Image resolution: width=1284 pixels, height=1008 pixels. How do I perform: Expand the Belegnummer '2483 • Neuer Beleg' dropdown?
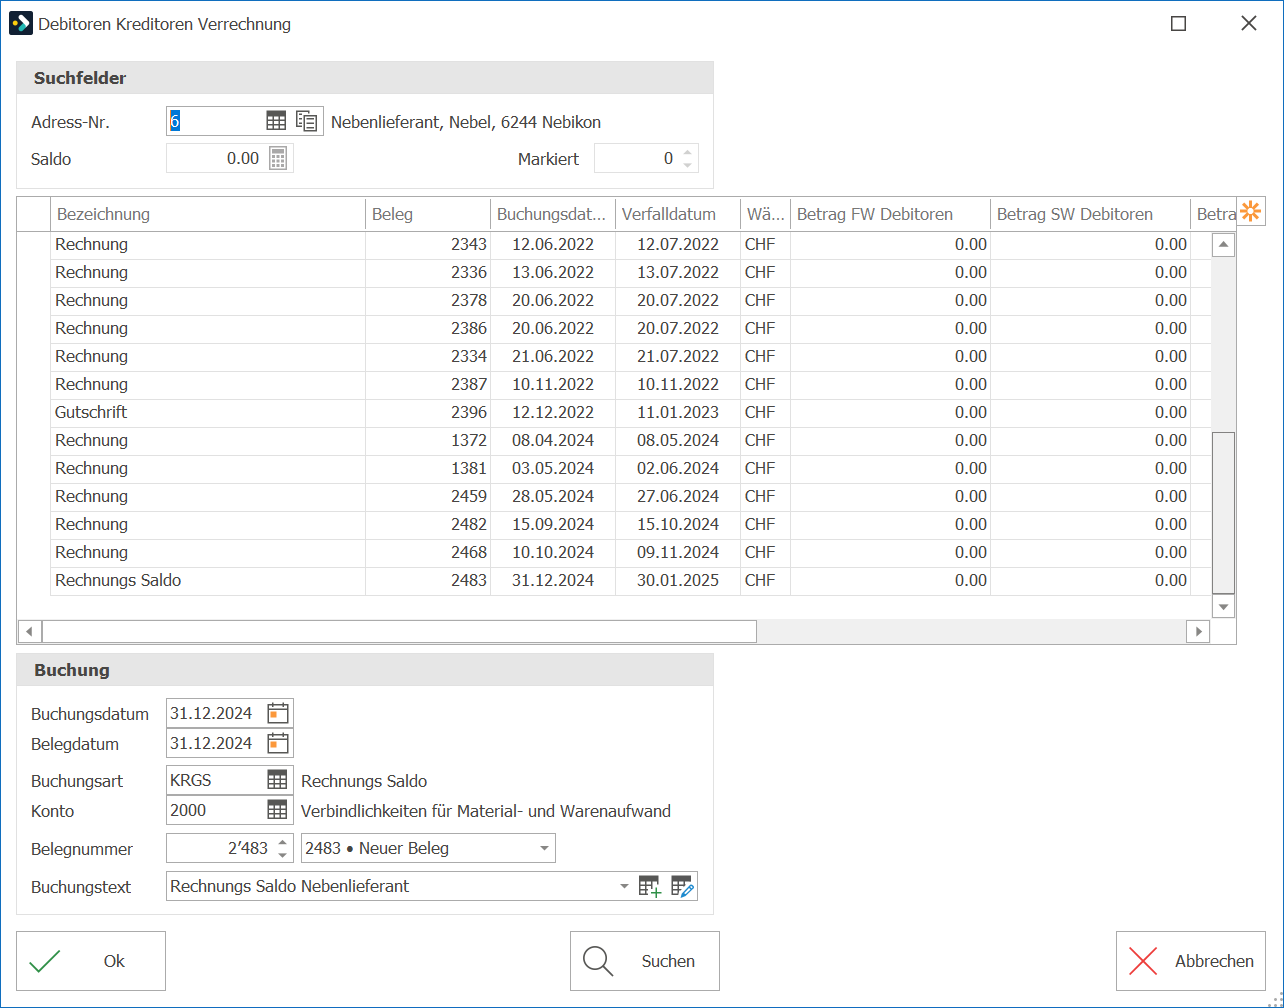[544, 848]
